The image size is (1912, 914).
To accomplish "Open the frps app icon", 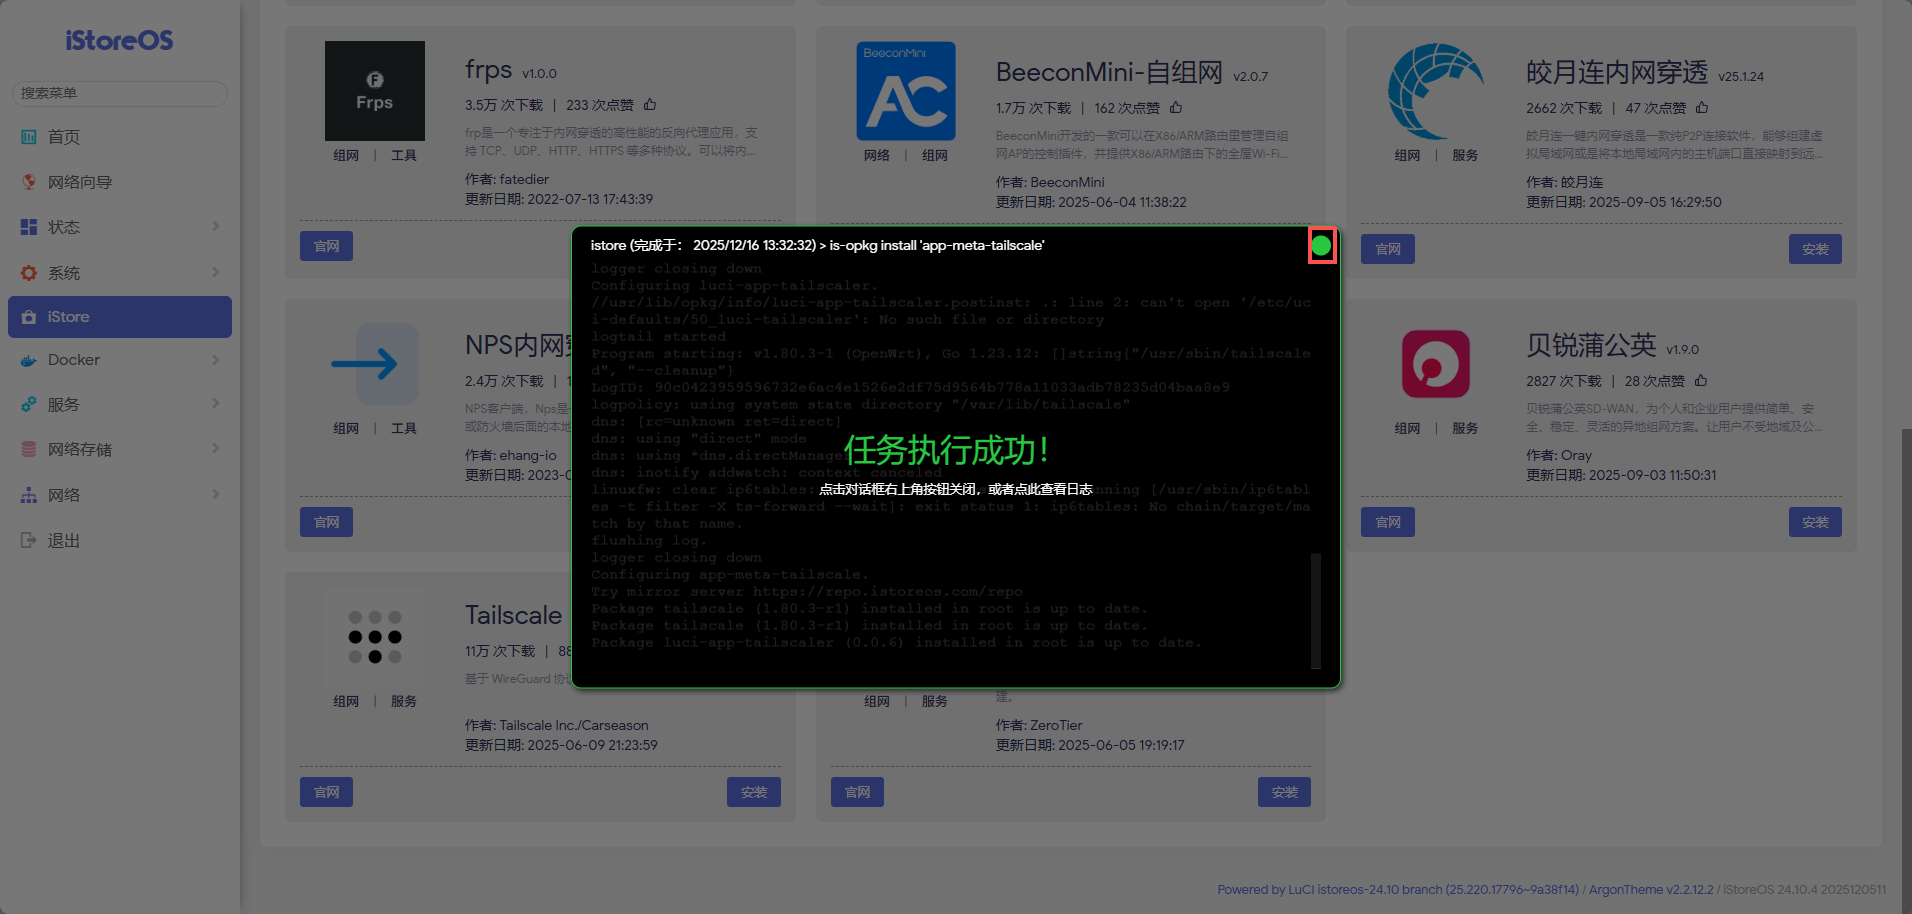I will click(375, 90).
